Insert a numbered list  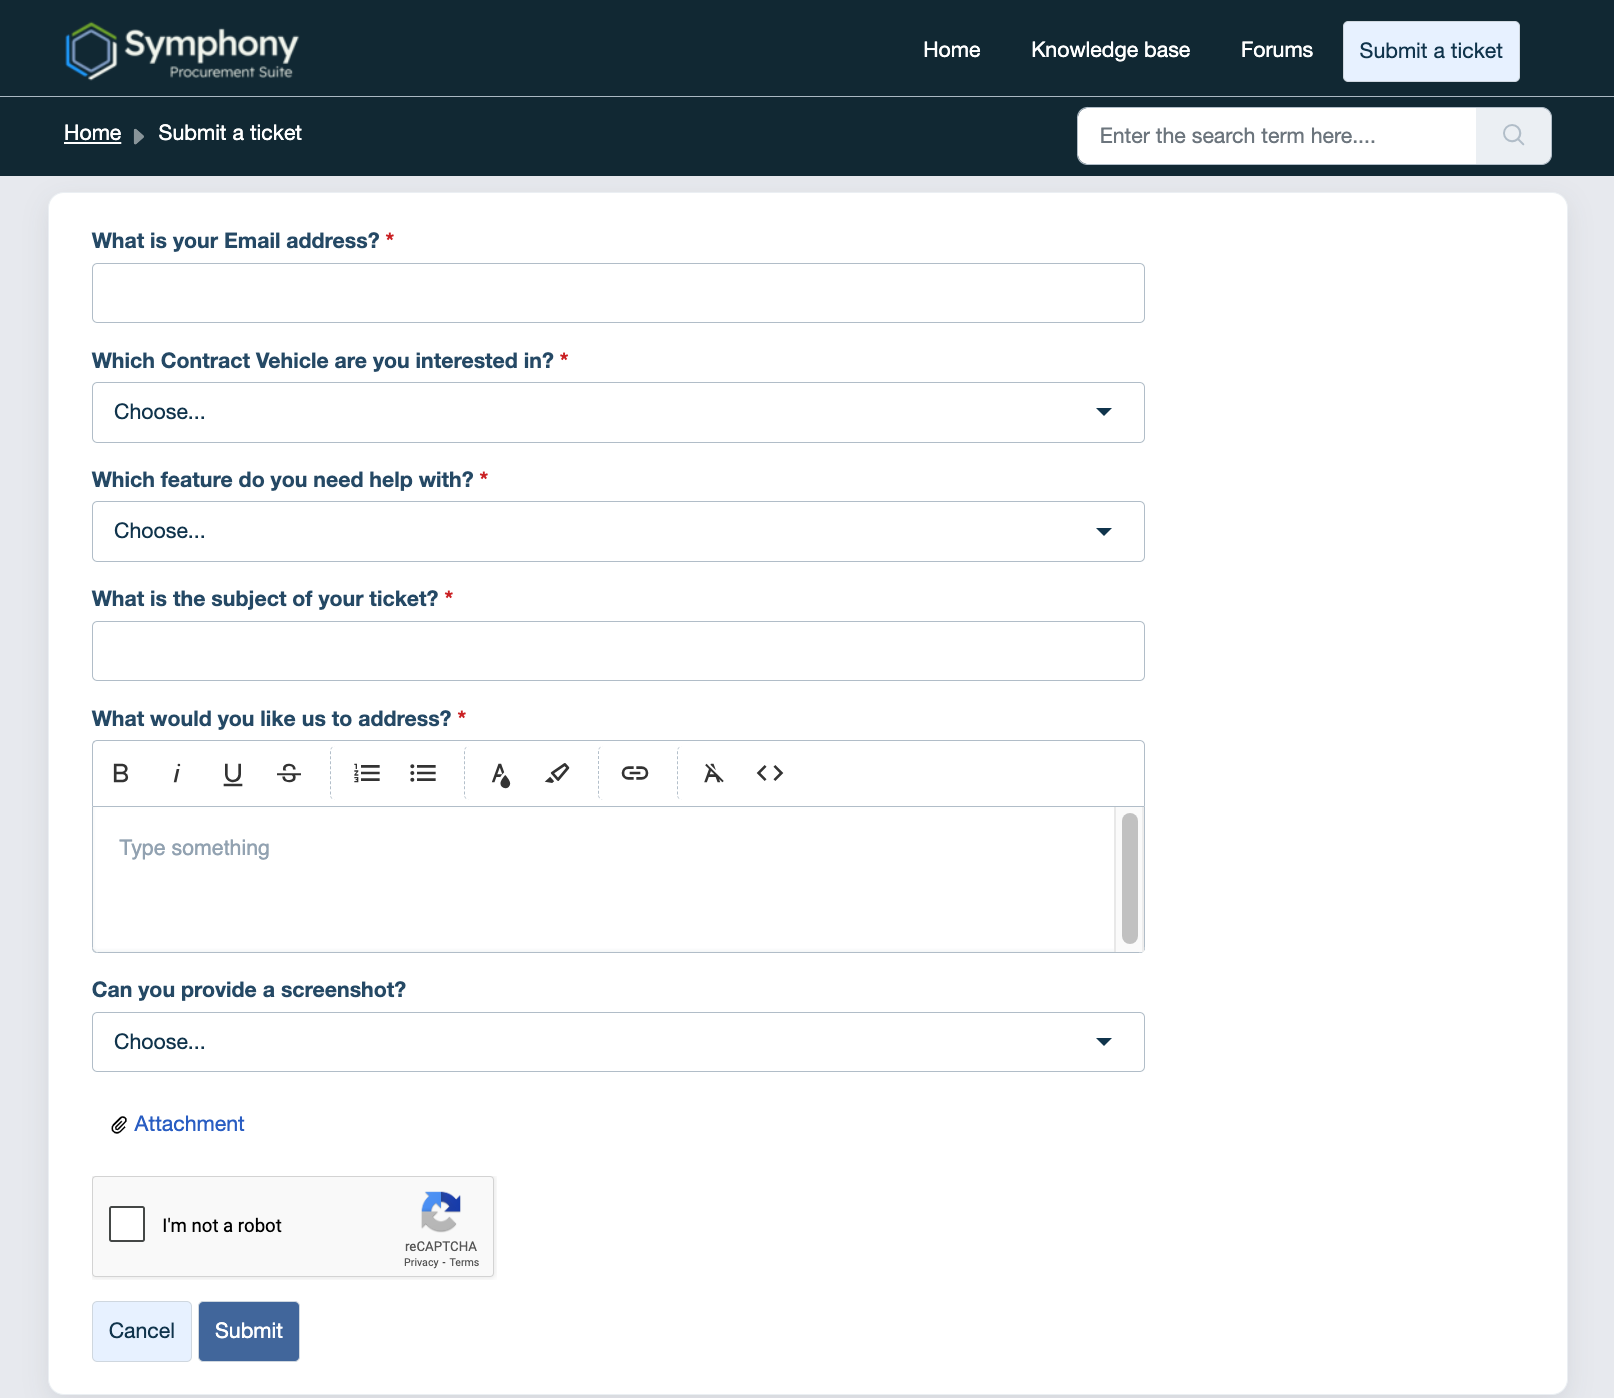click(x=367, y=772)
